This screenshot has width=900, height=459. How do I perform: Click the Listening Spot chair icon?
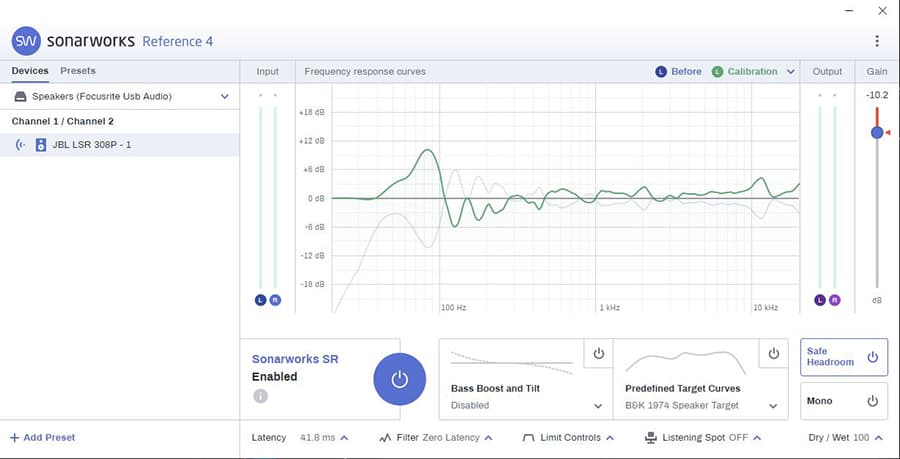pos(650,438)
